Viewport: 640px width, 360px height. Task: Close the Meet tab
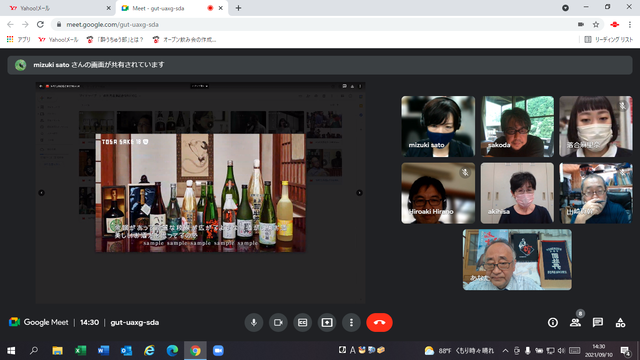(x=221, y=8)
